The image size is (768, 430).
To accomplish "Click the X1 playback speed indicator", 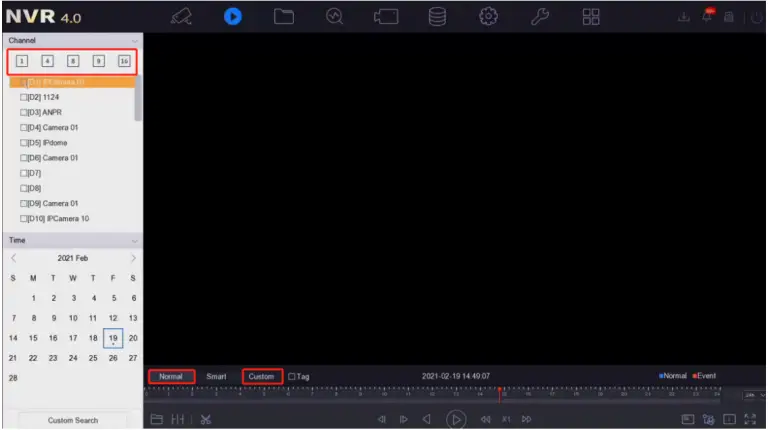I will [x=506, y=419].
